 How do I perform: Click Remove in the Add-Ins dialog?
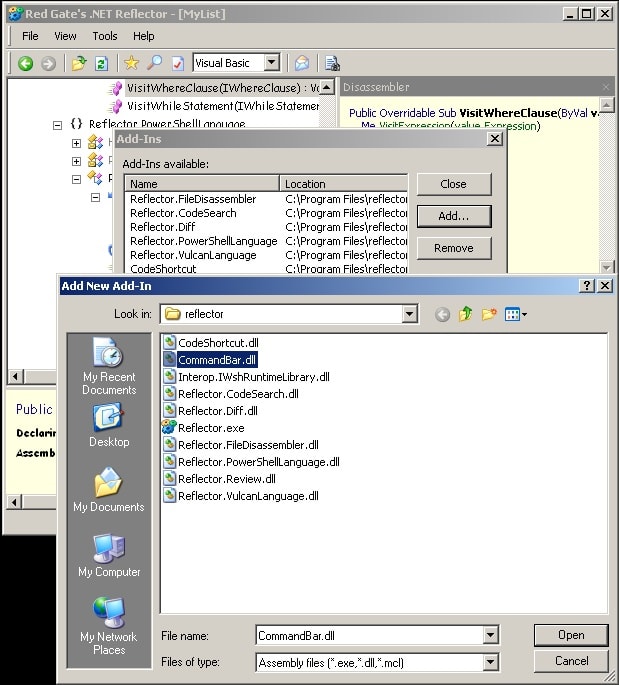tap(454, 248)
